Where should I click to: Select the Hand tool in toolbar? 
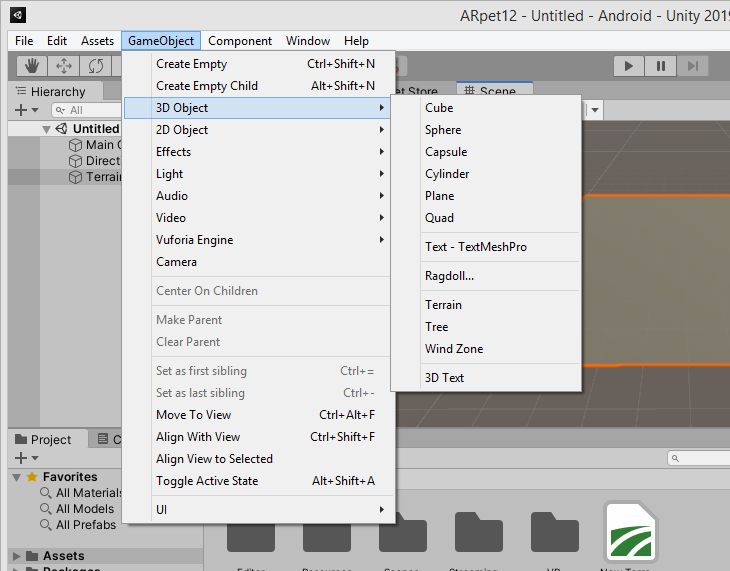(32, 66)
